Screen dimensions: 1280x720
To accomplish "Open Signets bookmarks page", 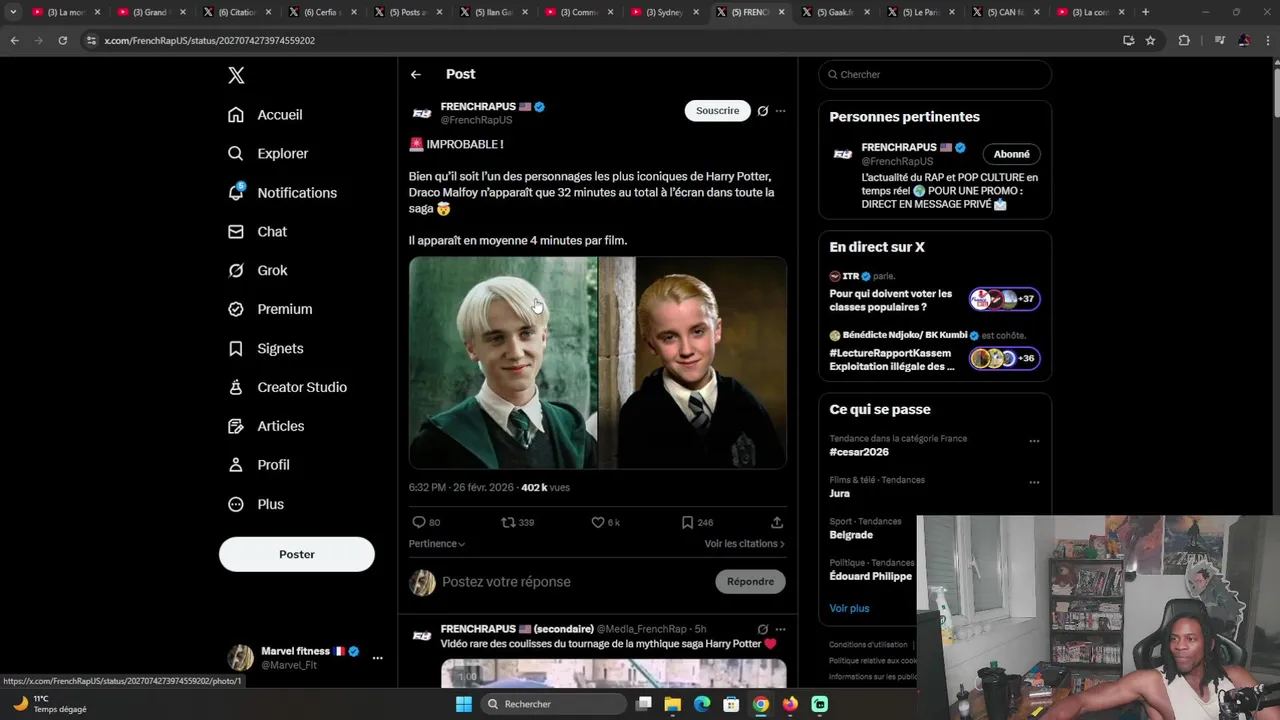I will point(265,349).
